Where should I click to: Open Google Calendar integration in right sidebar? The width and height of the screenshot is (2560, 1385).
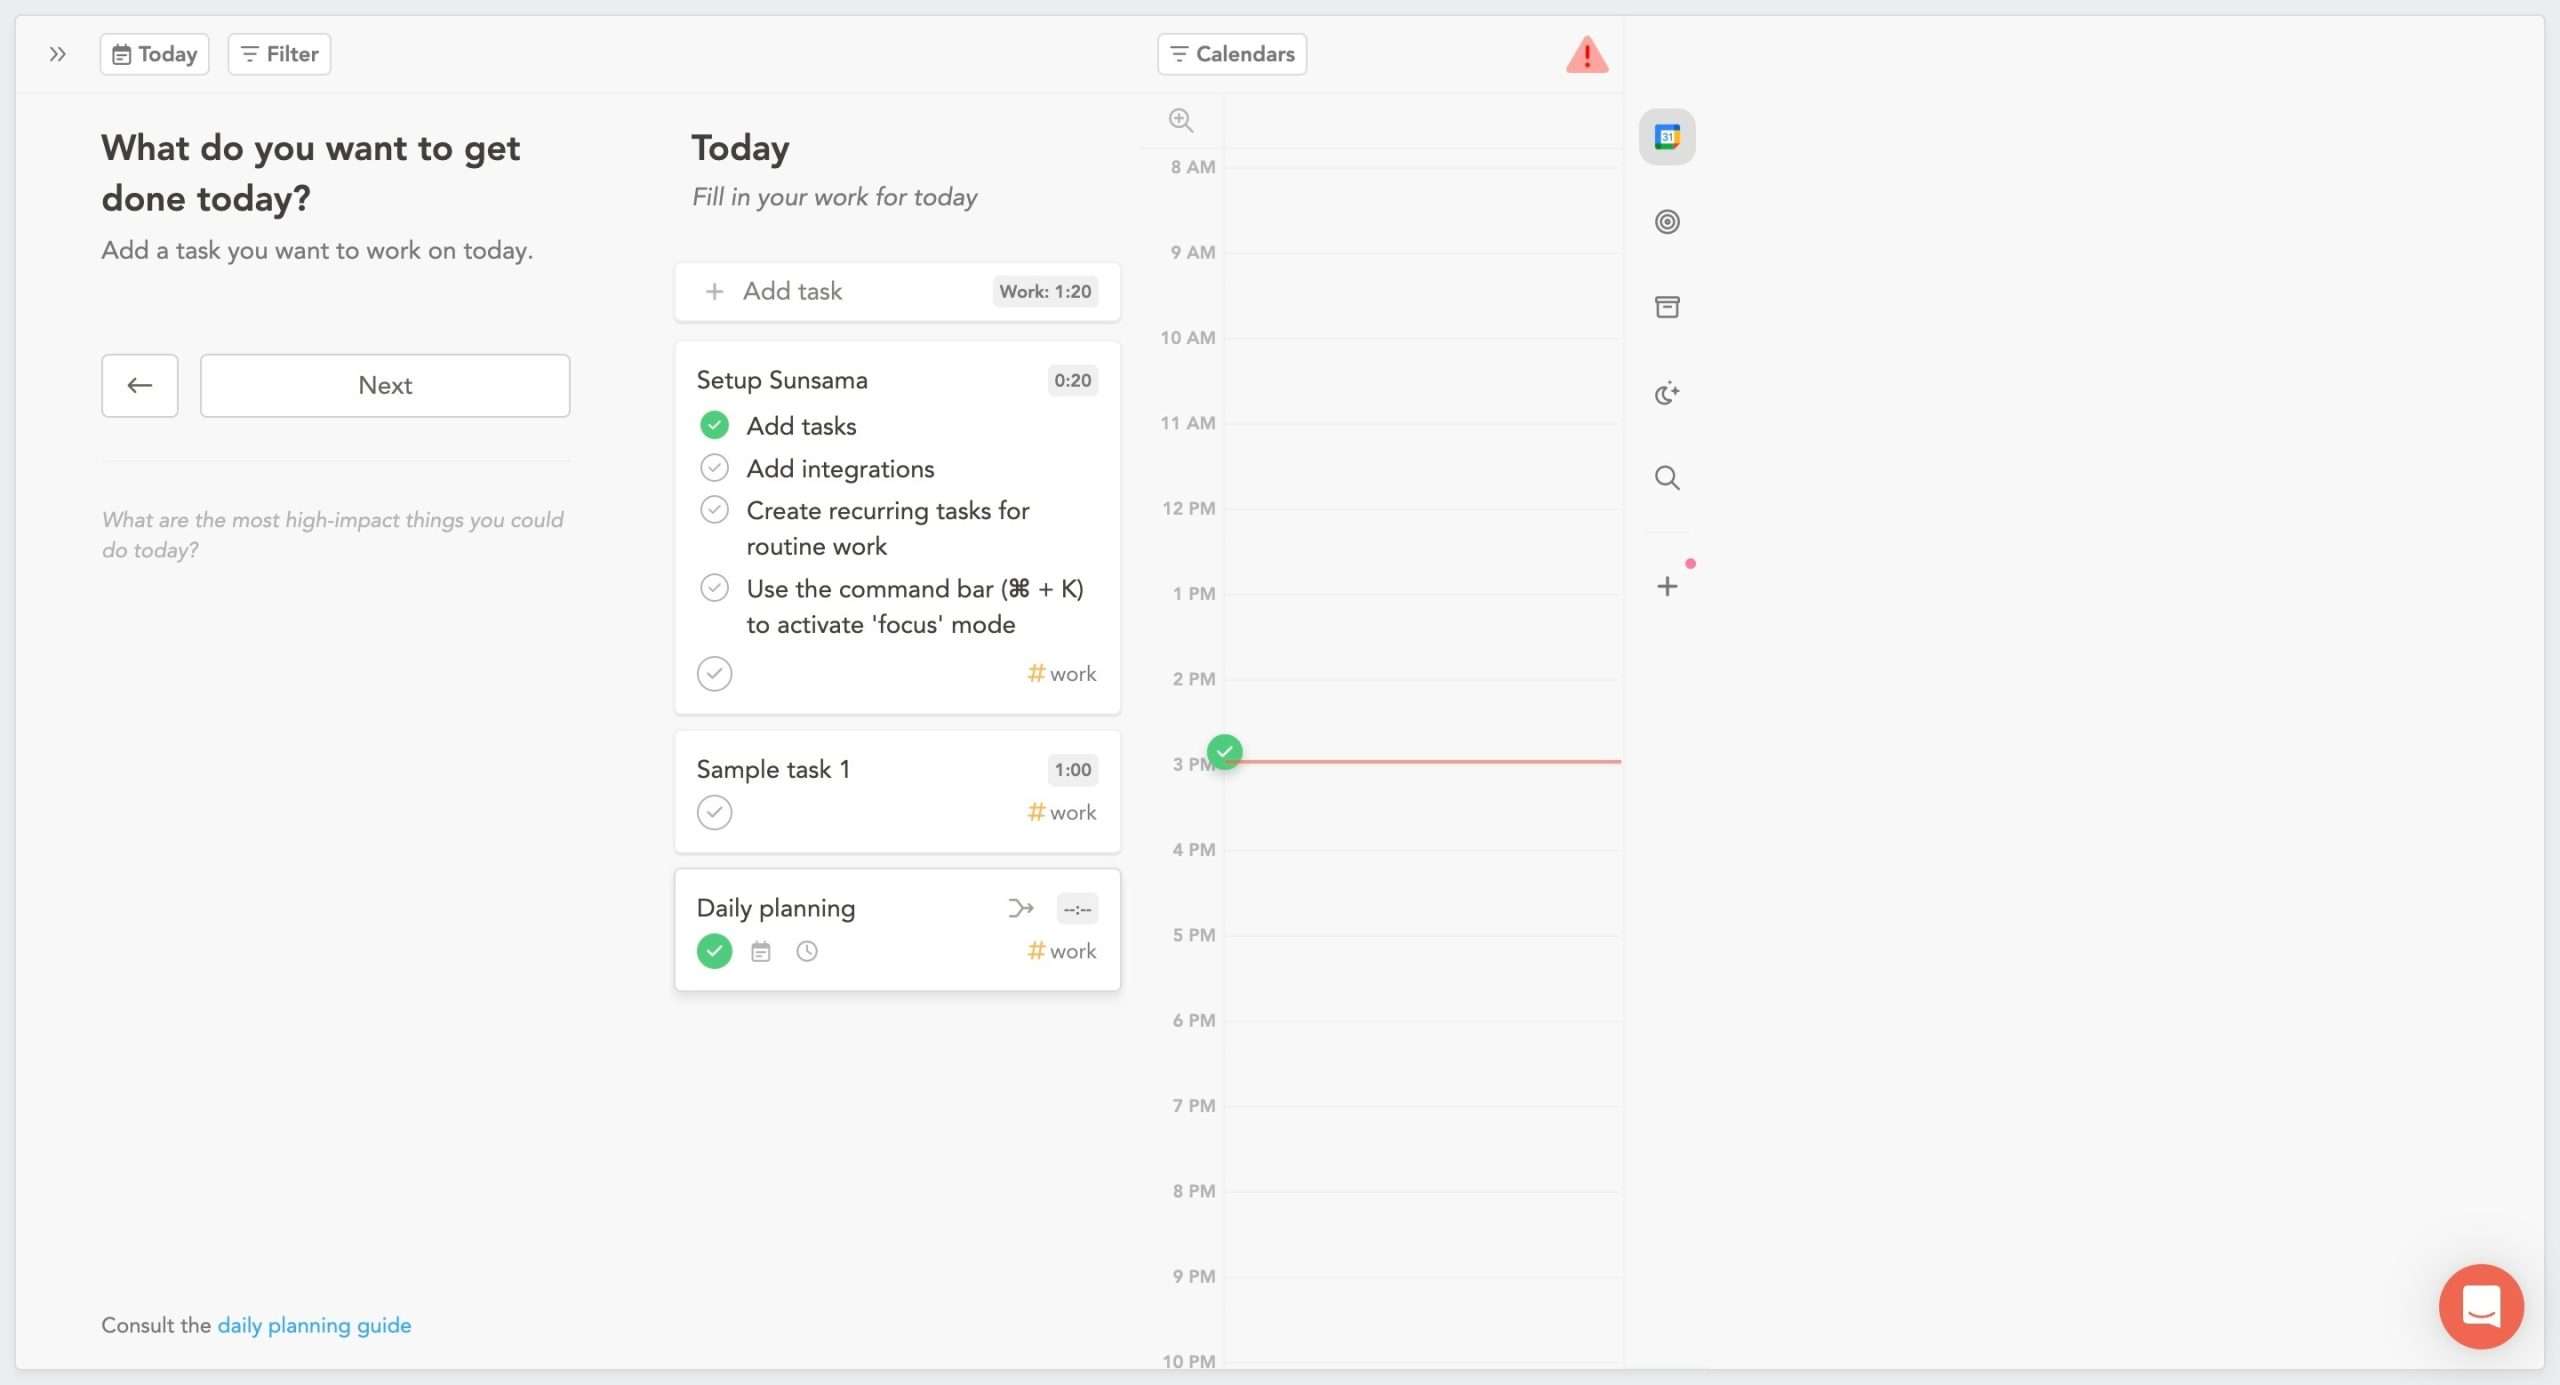[1666, 136]
